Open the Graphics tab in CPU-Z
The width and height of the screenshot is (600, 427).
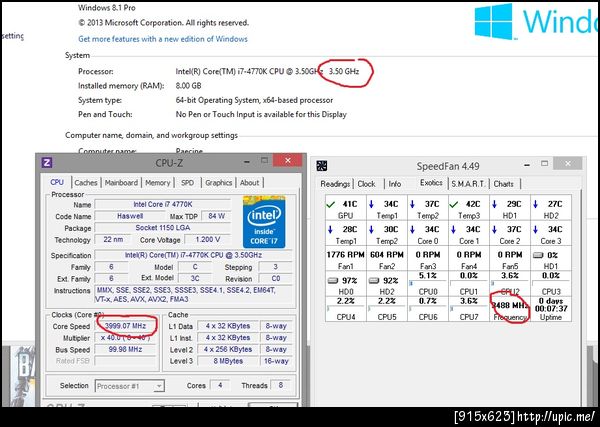pos(218,183)
